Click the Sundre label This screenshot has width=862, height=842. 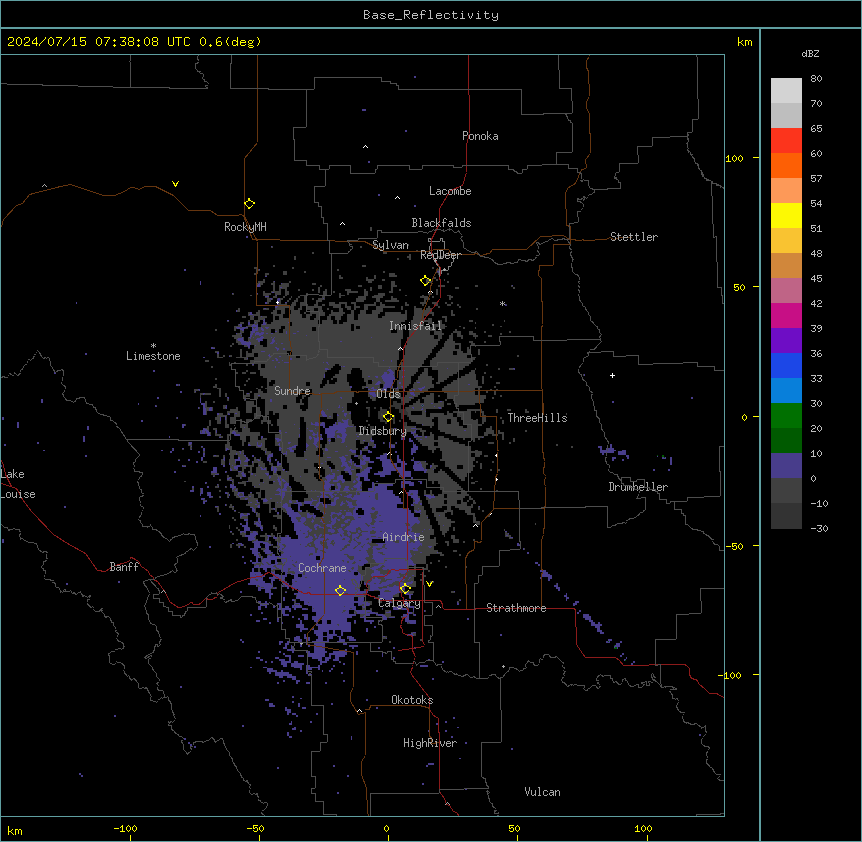[x=292, y=391]
